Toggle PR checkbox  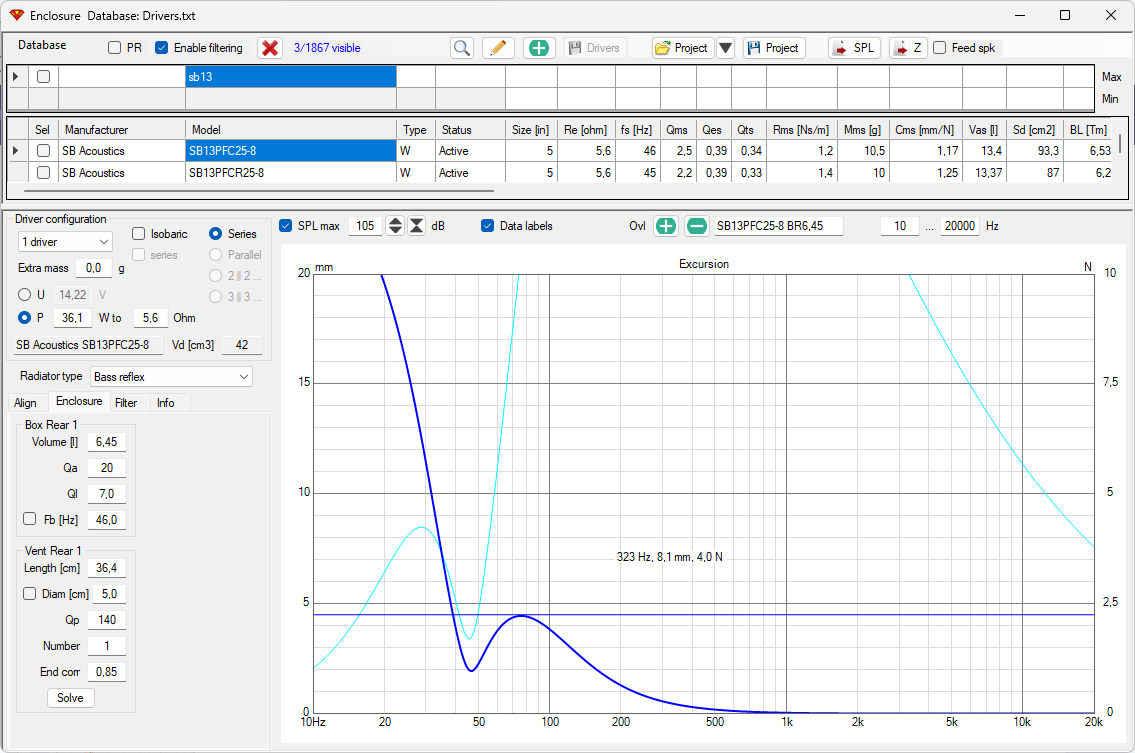(114, 48)
